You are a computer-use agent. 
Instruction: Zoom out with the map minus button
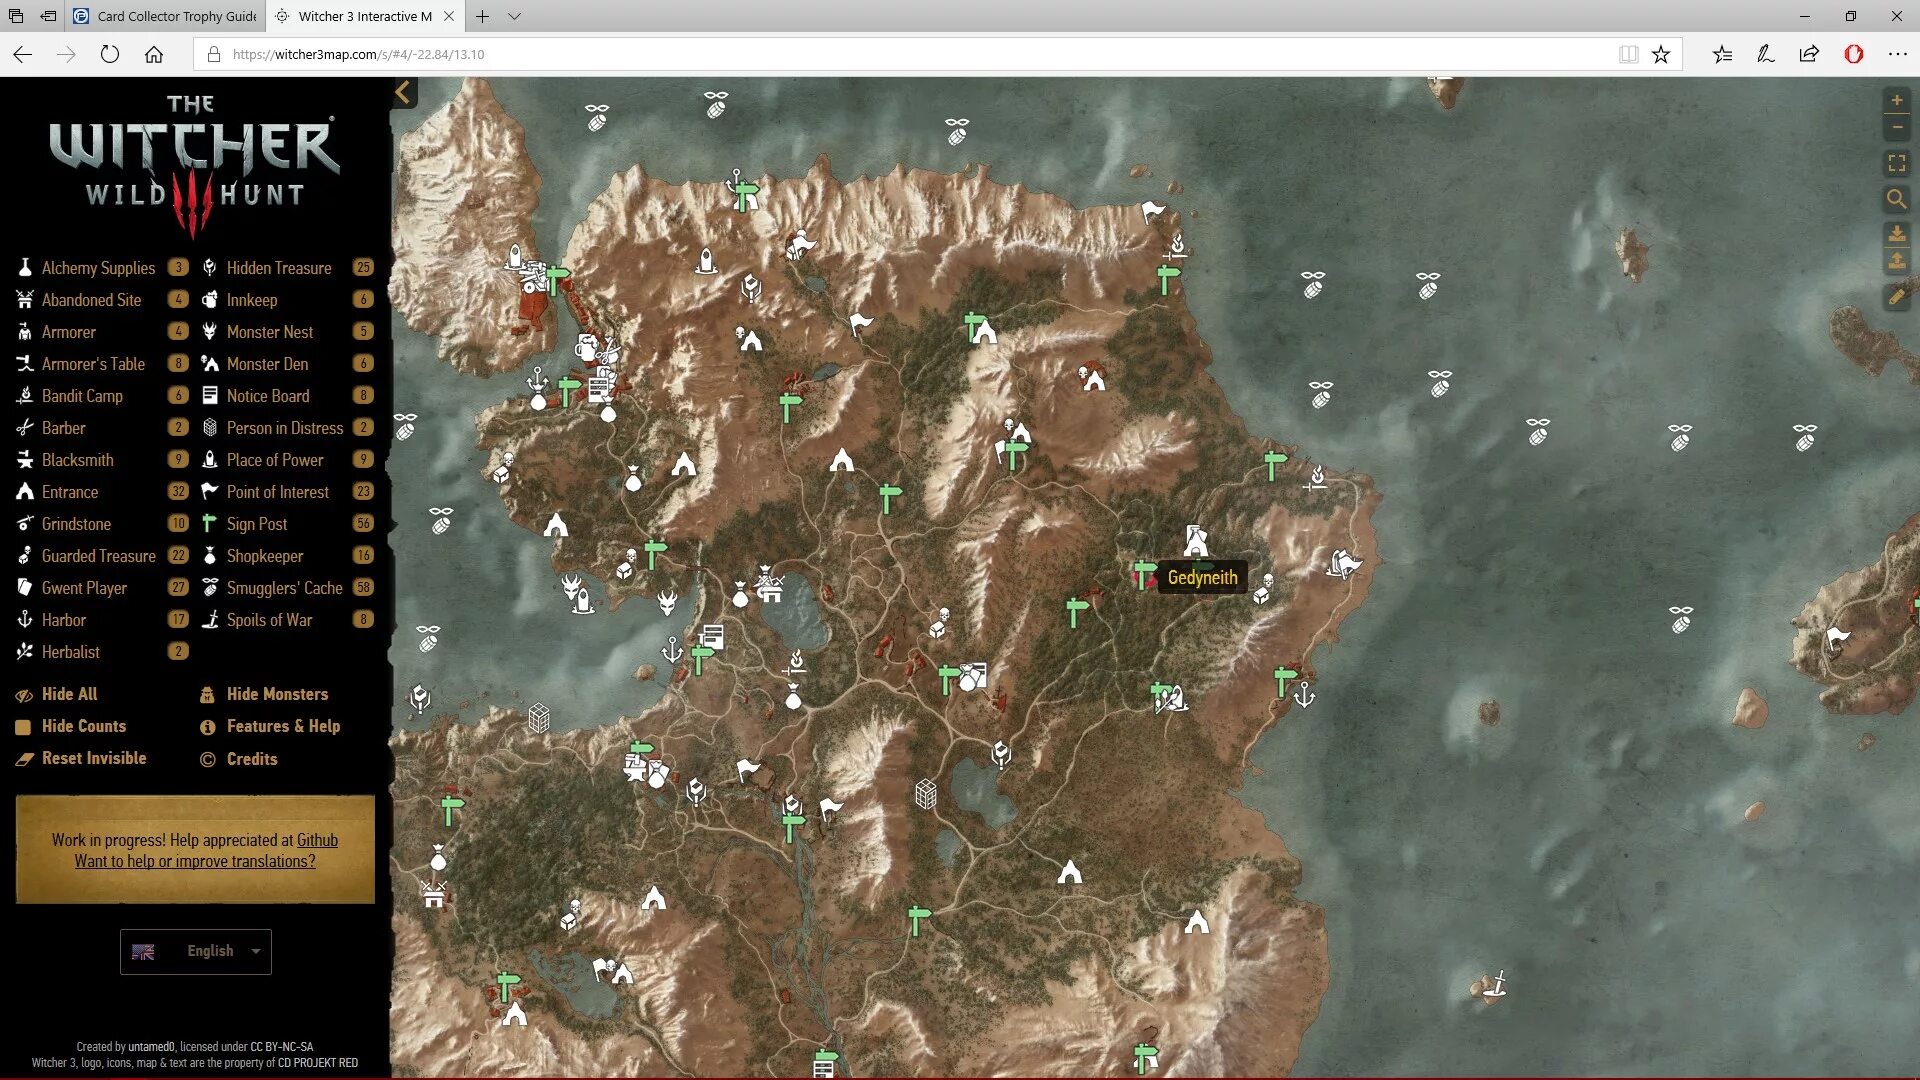point(1896,127)
